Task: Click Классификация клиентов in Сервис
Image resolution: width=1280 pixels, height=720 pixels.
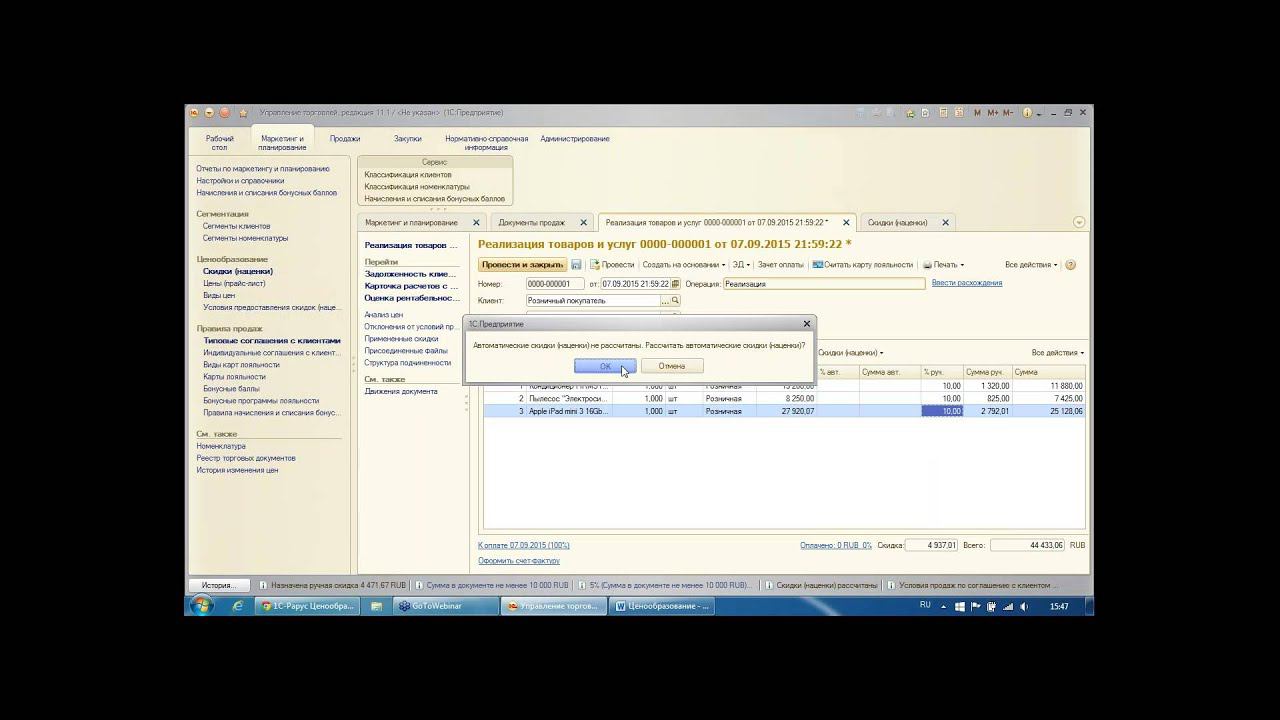Action: click(408, 175)
